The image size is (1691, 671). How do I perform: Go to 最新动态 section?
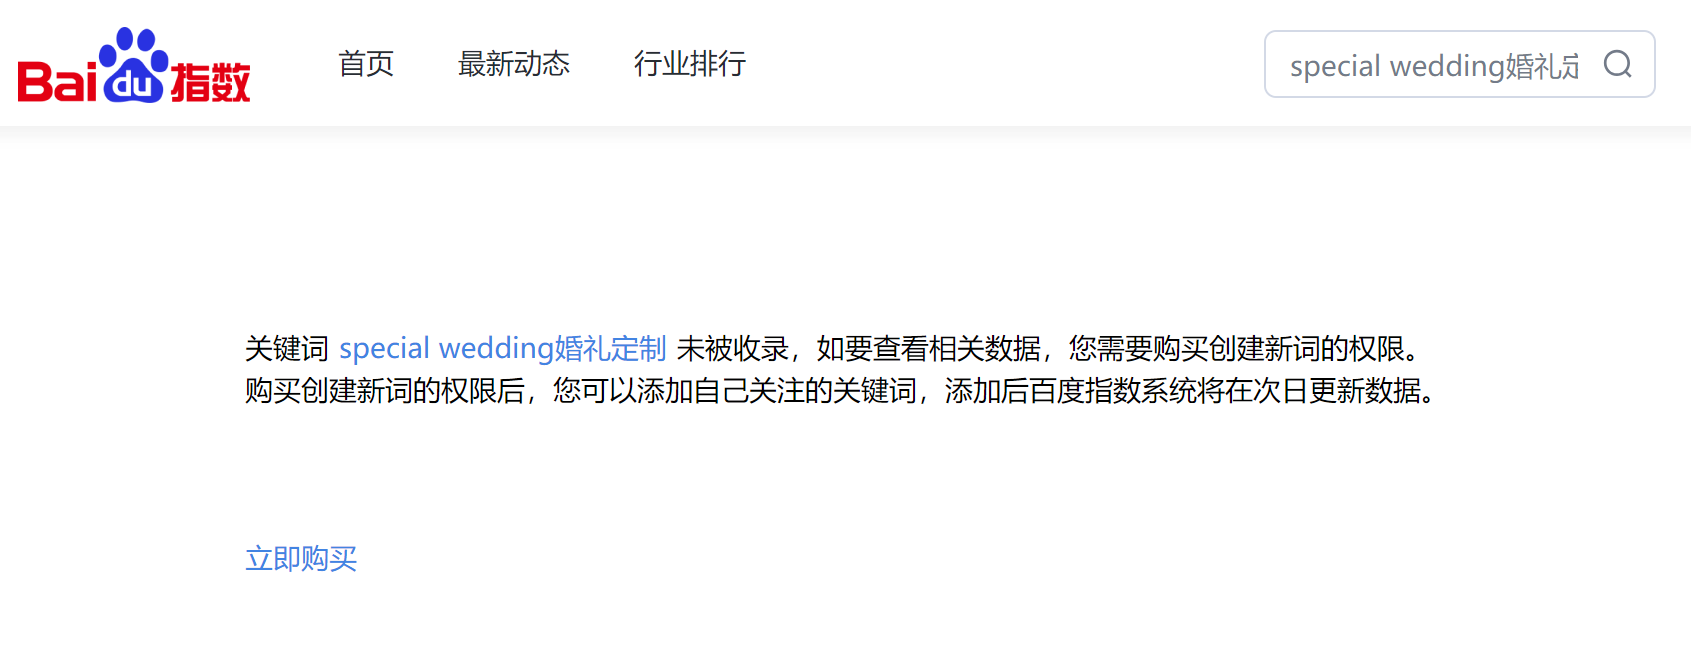[x=514, y=64]
